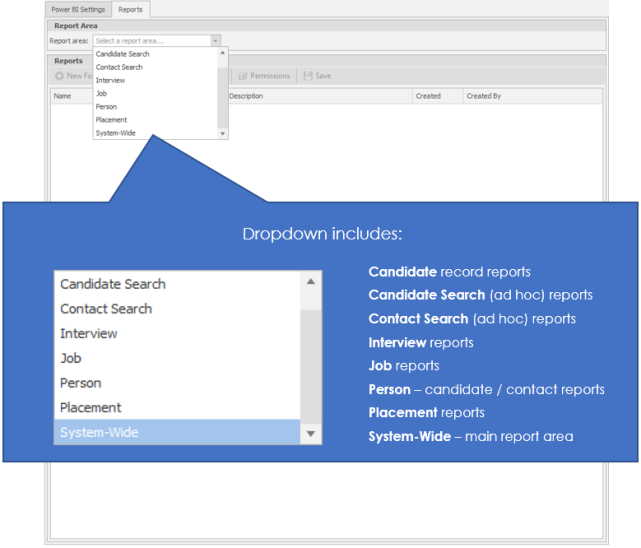The image size is (641, 548).
Task: Click the Save disk icon in the Reports toolbar
Action: pos(309,76)
